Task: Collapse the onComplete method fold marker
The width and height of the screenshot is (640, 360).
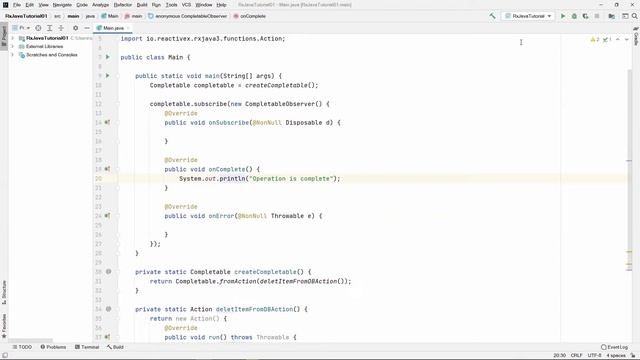Action: pos(118,169)
